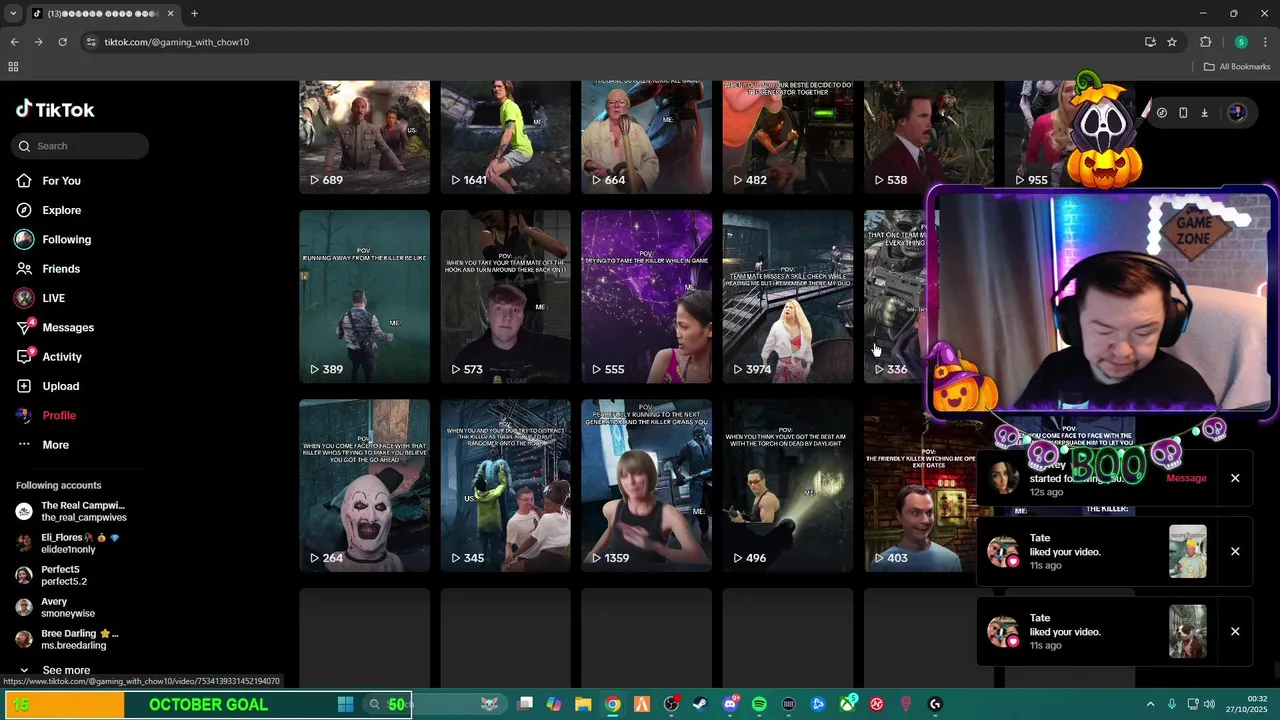This screenshot has height=720, width=1280.
Task: Open the Chrome apps grid shortcut
Action: (13, 67)
